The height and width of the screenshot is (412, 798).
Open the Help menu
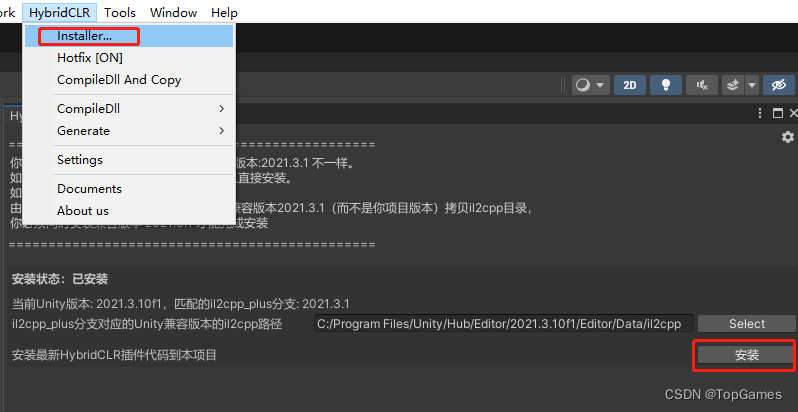224,13
